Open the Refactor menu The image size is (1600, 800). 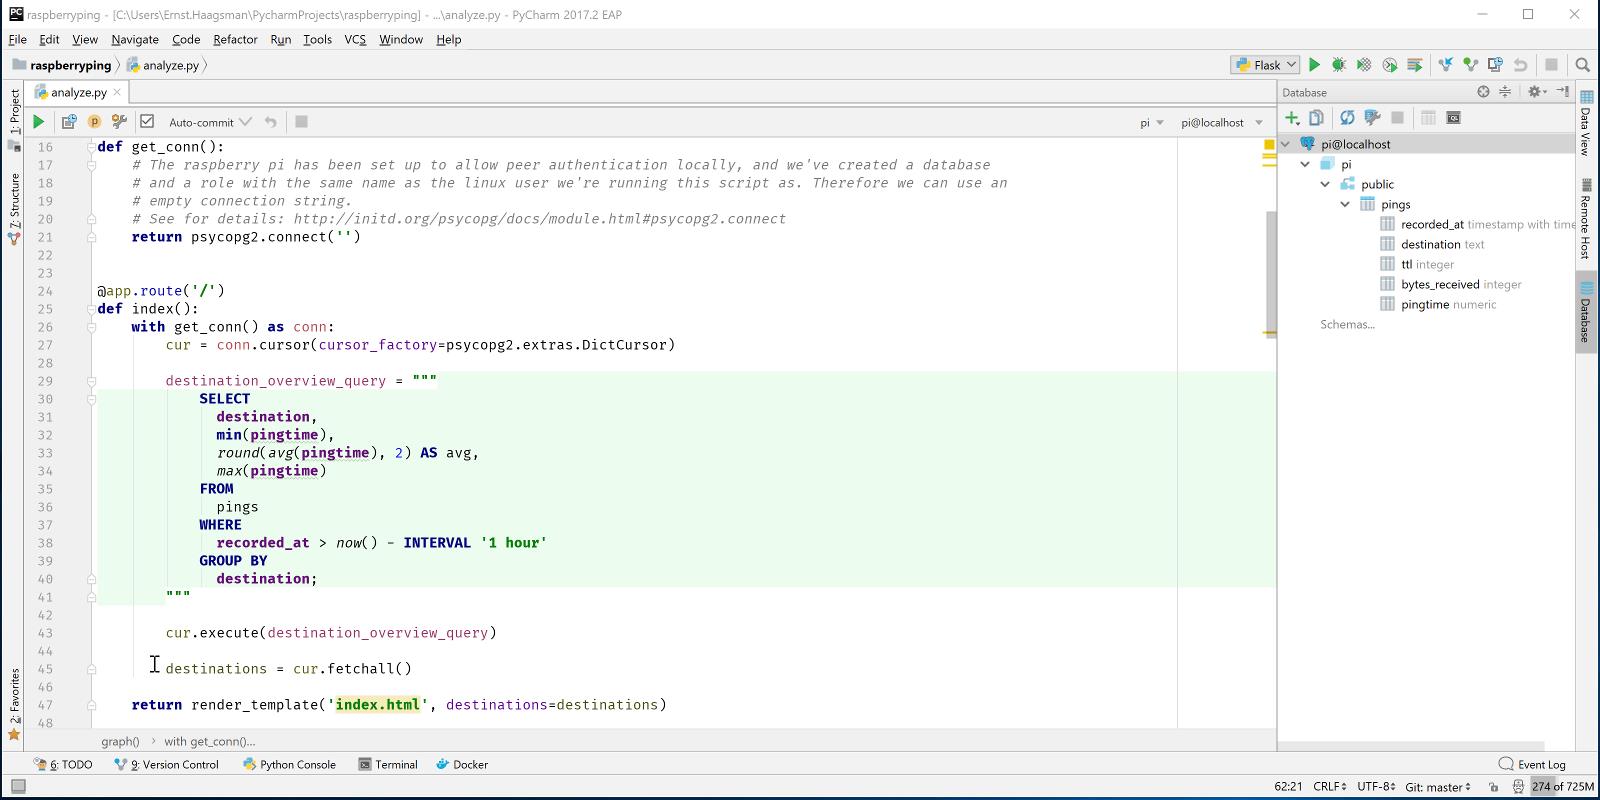(235, 39)
